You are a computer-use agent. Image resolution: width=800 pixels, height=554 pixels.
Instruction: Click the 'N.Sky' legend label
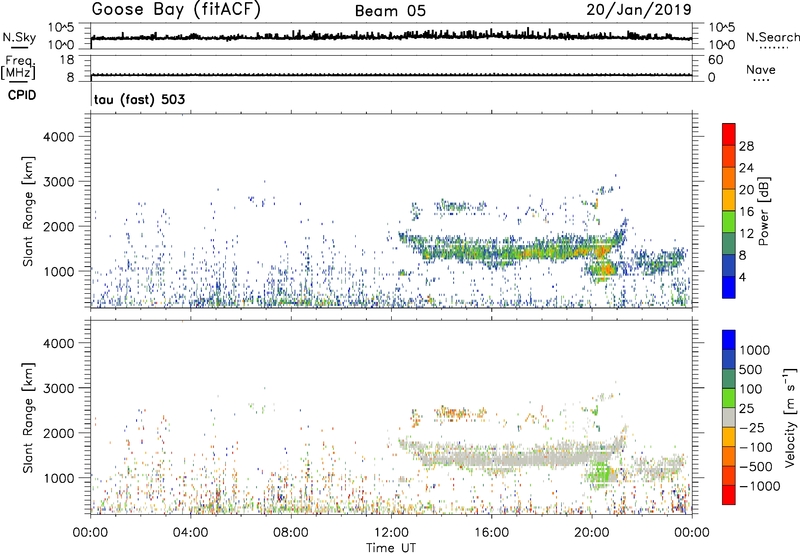(x=19, y=37)
